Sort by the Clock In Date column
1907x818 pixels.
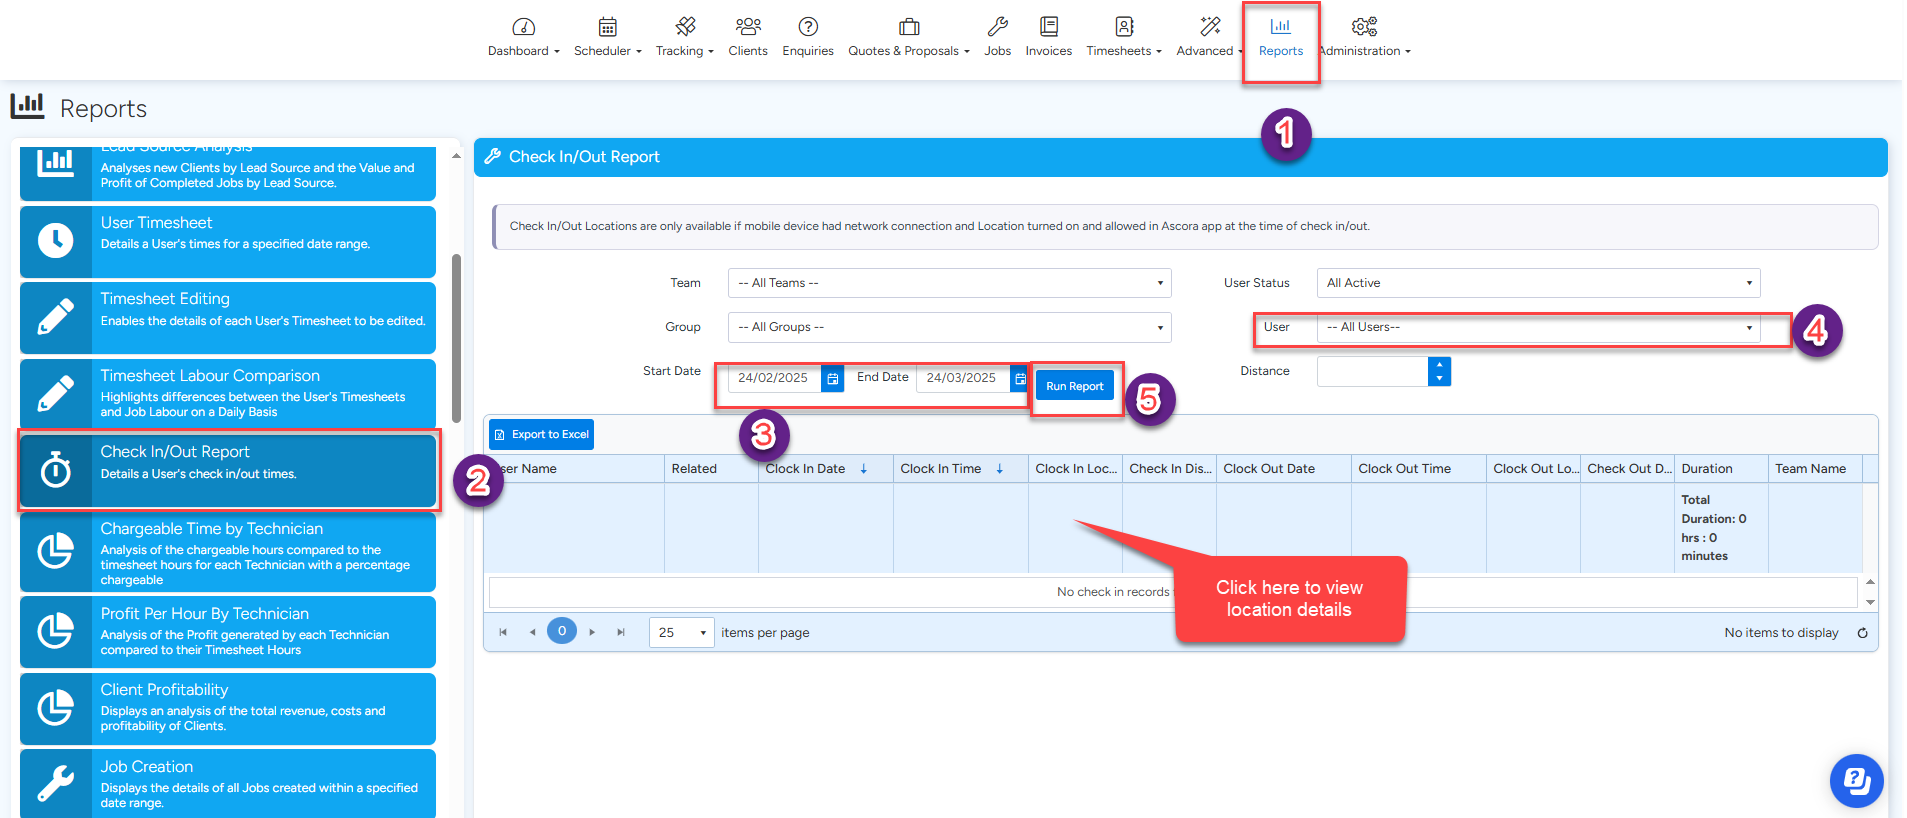(806, 469)
